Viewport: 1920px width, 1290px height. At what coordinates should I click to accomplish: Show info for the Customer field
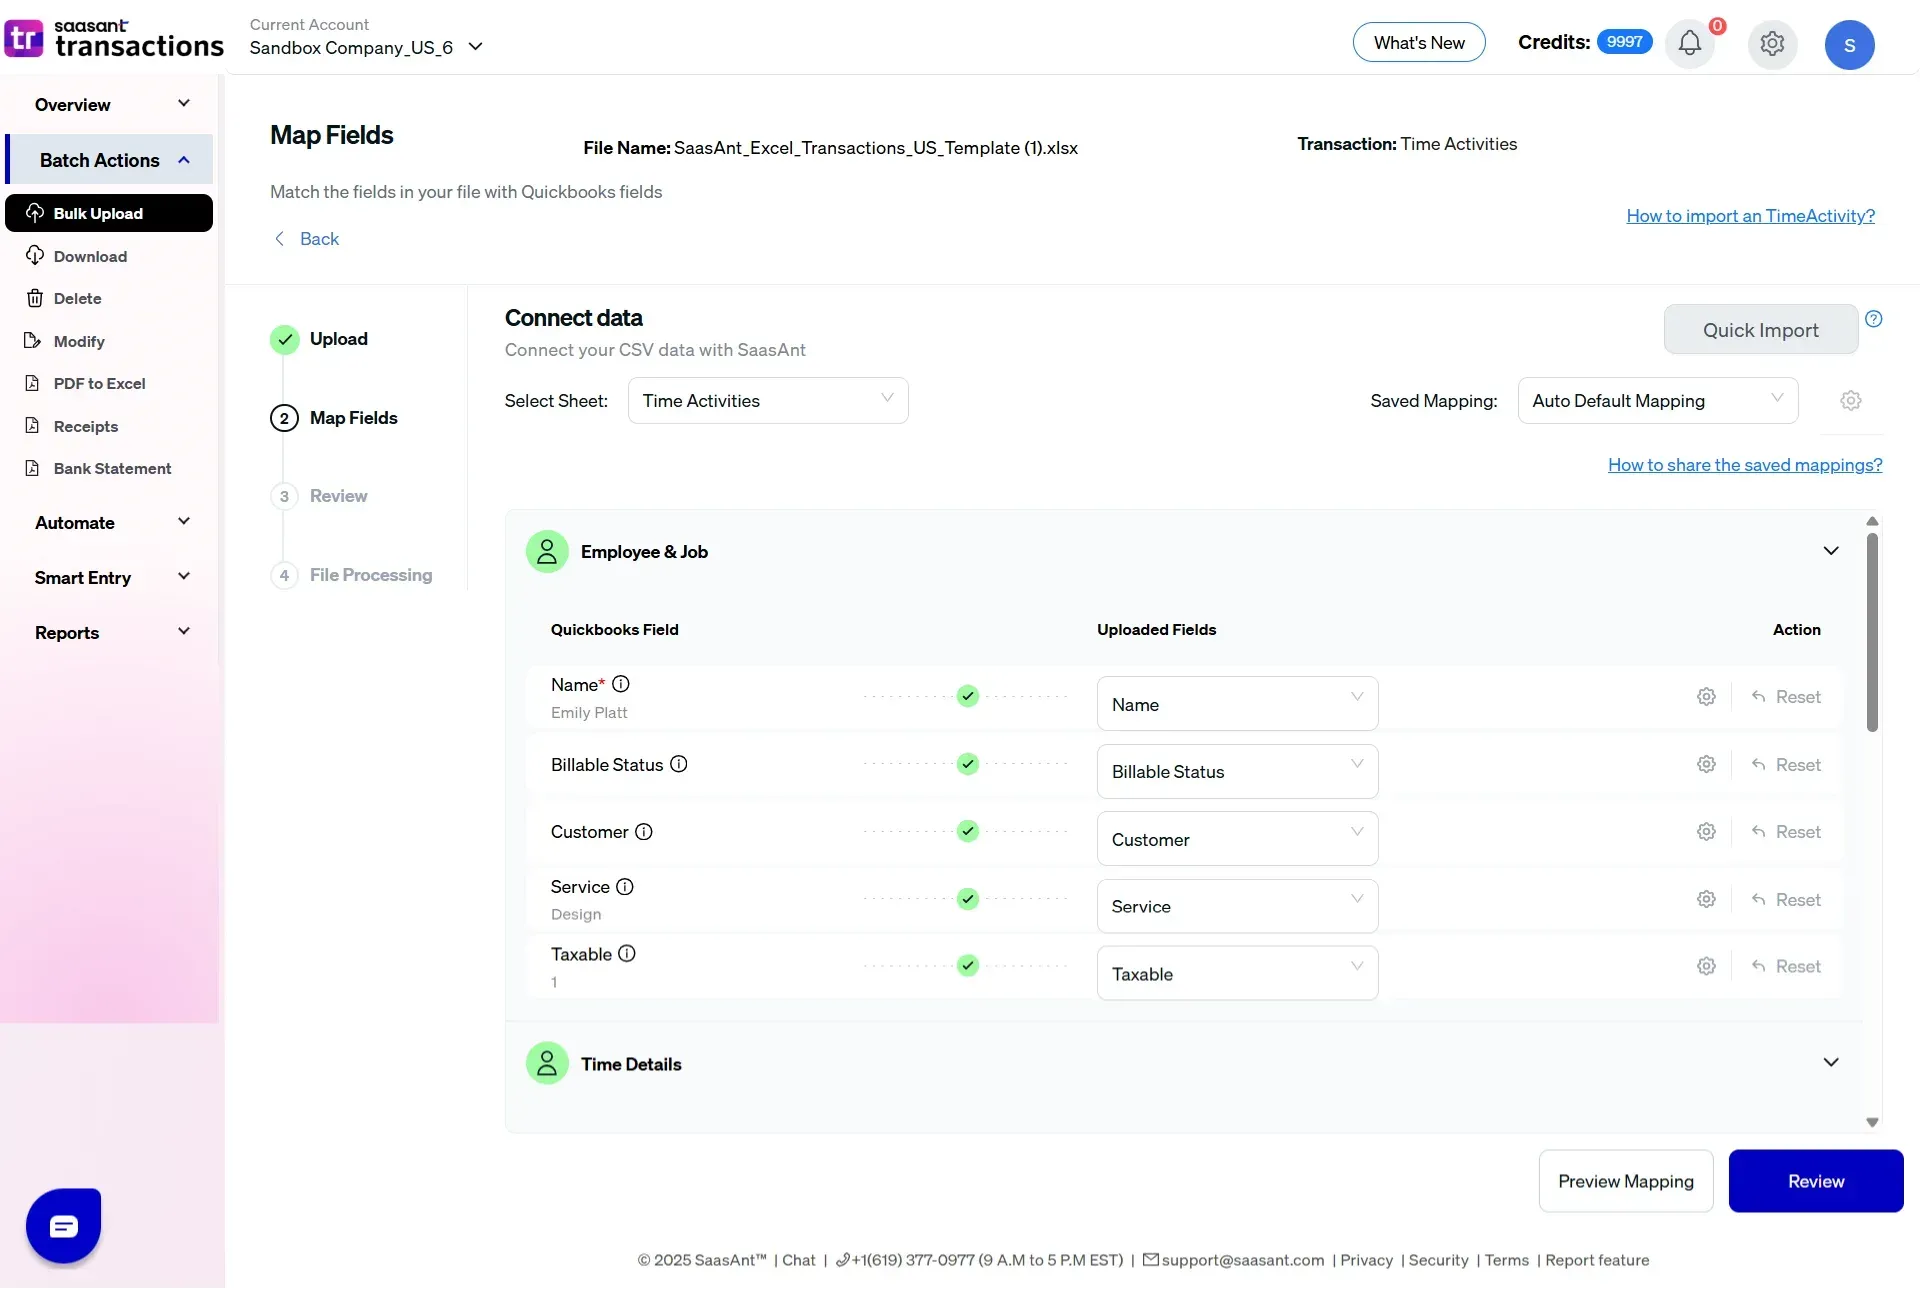pos(644,832)
